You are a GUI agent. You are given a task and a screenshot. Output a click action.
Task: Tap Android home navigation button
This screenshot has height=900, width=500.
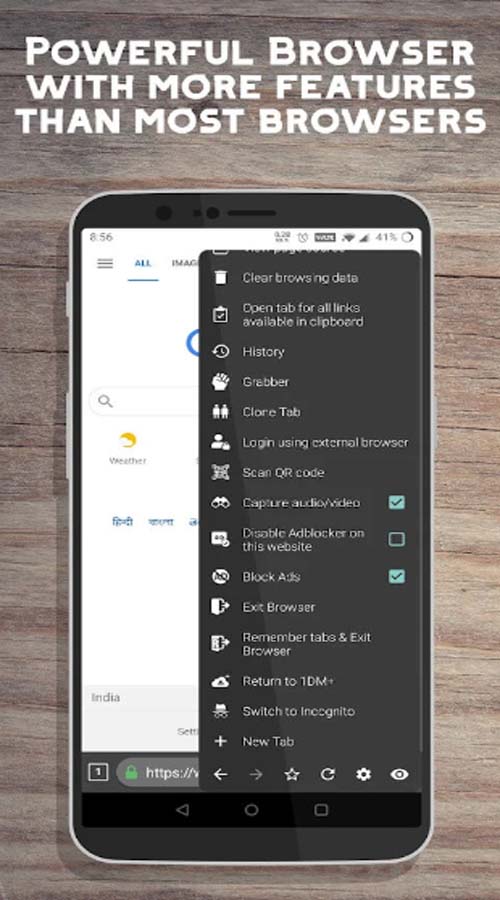(251, 809)
